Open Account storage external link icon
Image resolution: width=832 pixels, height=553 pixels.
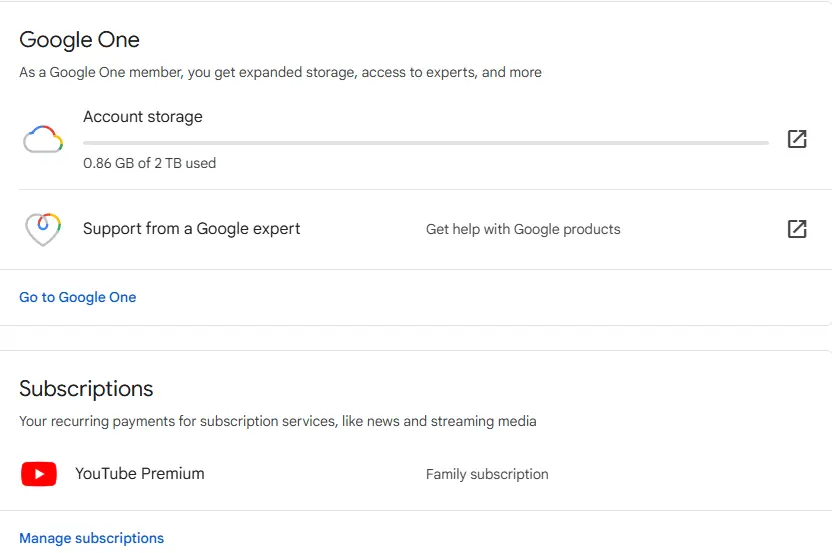(796, 139)
